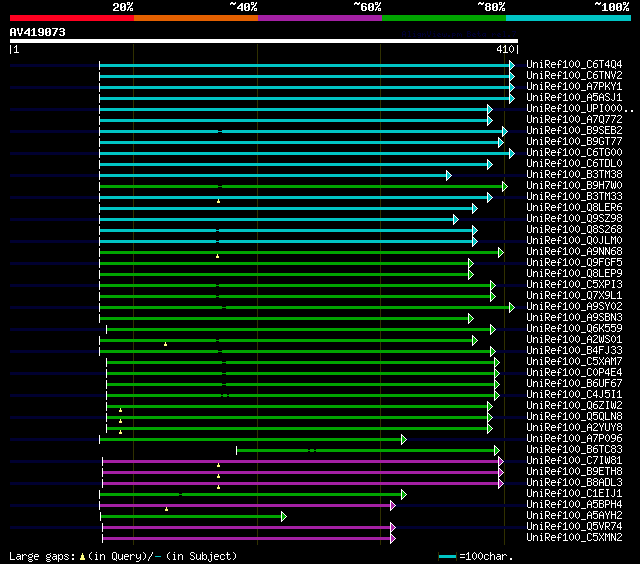Select the UniRef100_A2WS01 label
640x564 pixels.
tap(574, 340)
